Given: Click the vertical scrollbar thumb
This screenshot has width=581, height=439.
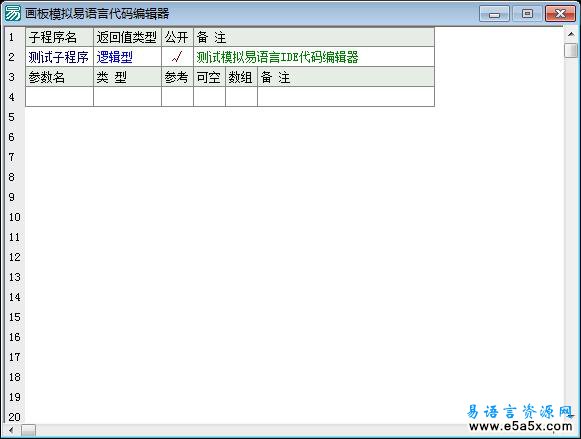Looking at the screenshot, I should 571,50.
